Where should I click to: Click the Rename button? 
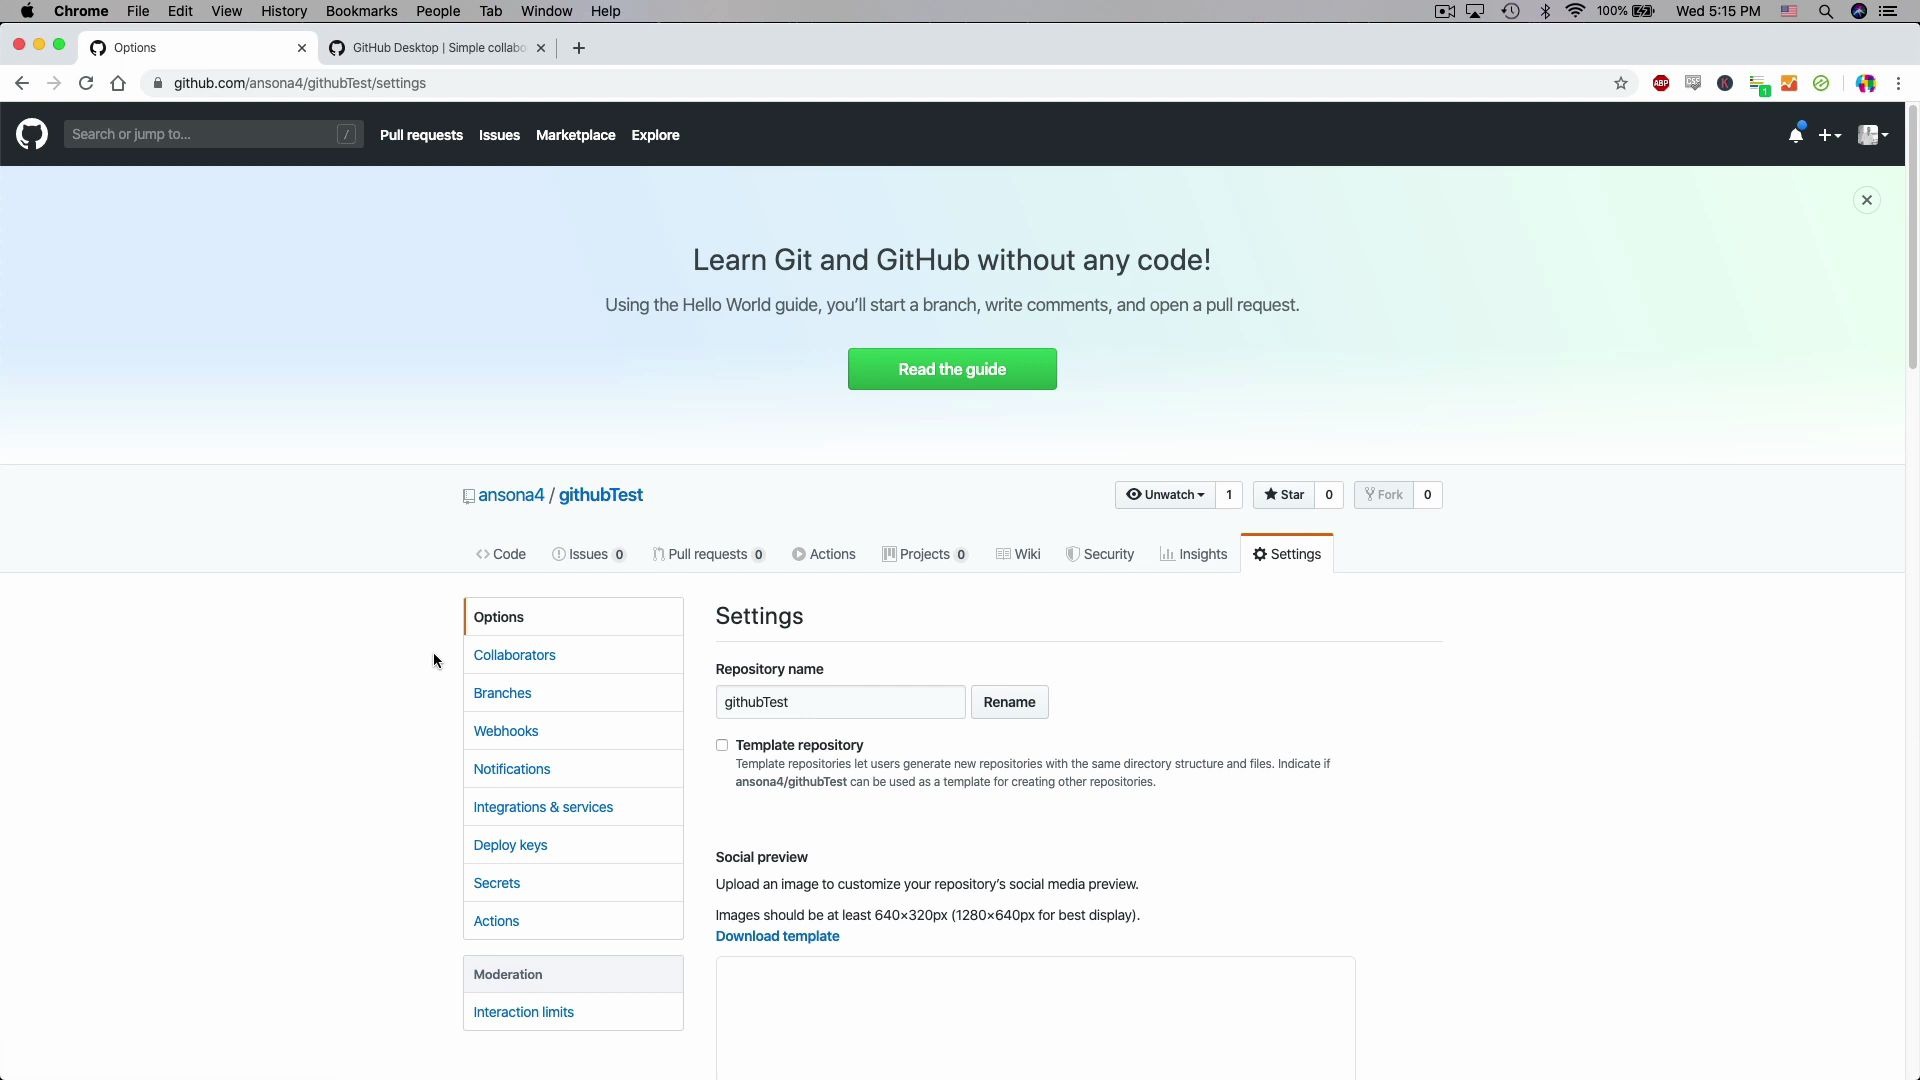pos(1009,702)
